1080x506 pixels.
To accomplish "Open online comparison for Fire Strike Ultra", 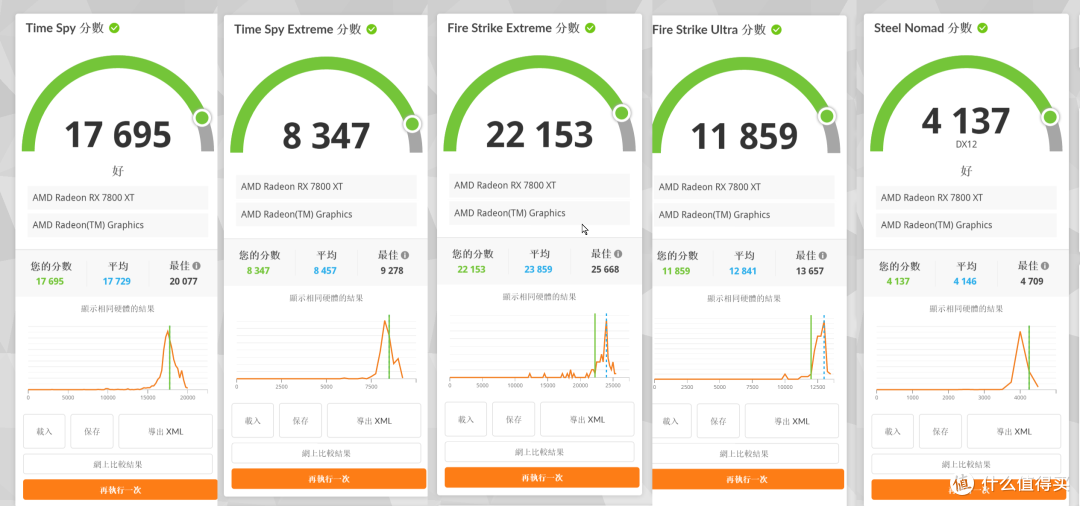I will [x=745, y=453].
